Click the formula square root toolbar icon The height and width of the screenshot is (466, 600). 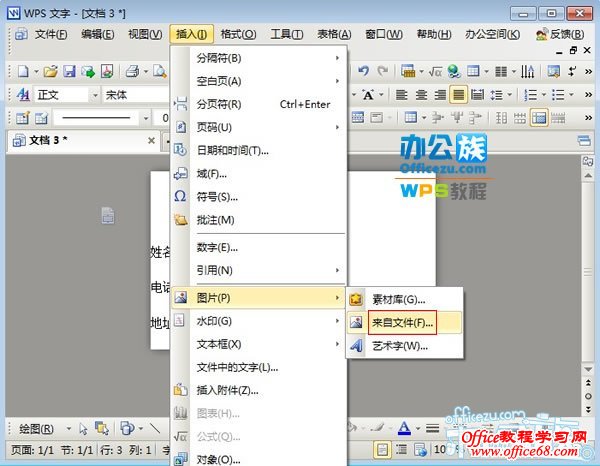[435, 71]
